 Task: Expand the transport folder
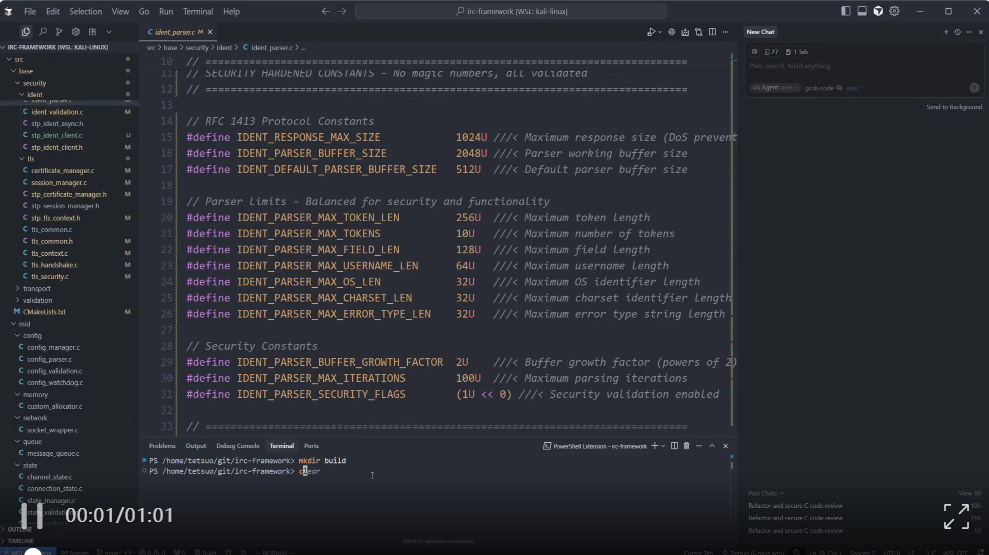click(37, 288)
